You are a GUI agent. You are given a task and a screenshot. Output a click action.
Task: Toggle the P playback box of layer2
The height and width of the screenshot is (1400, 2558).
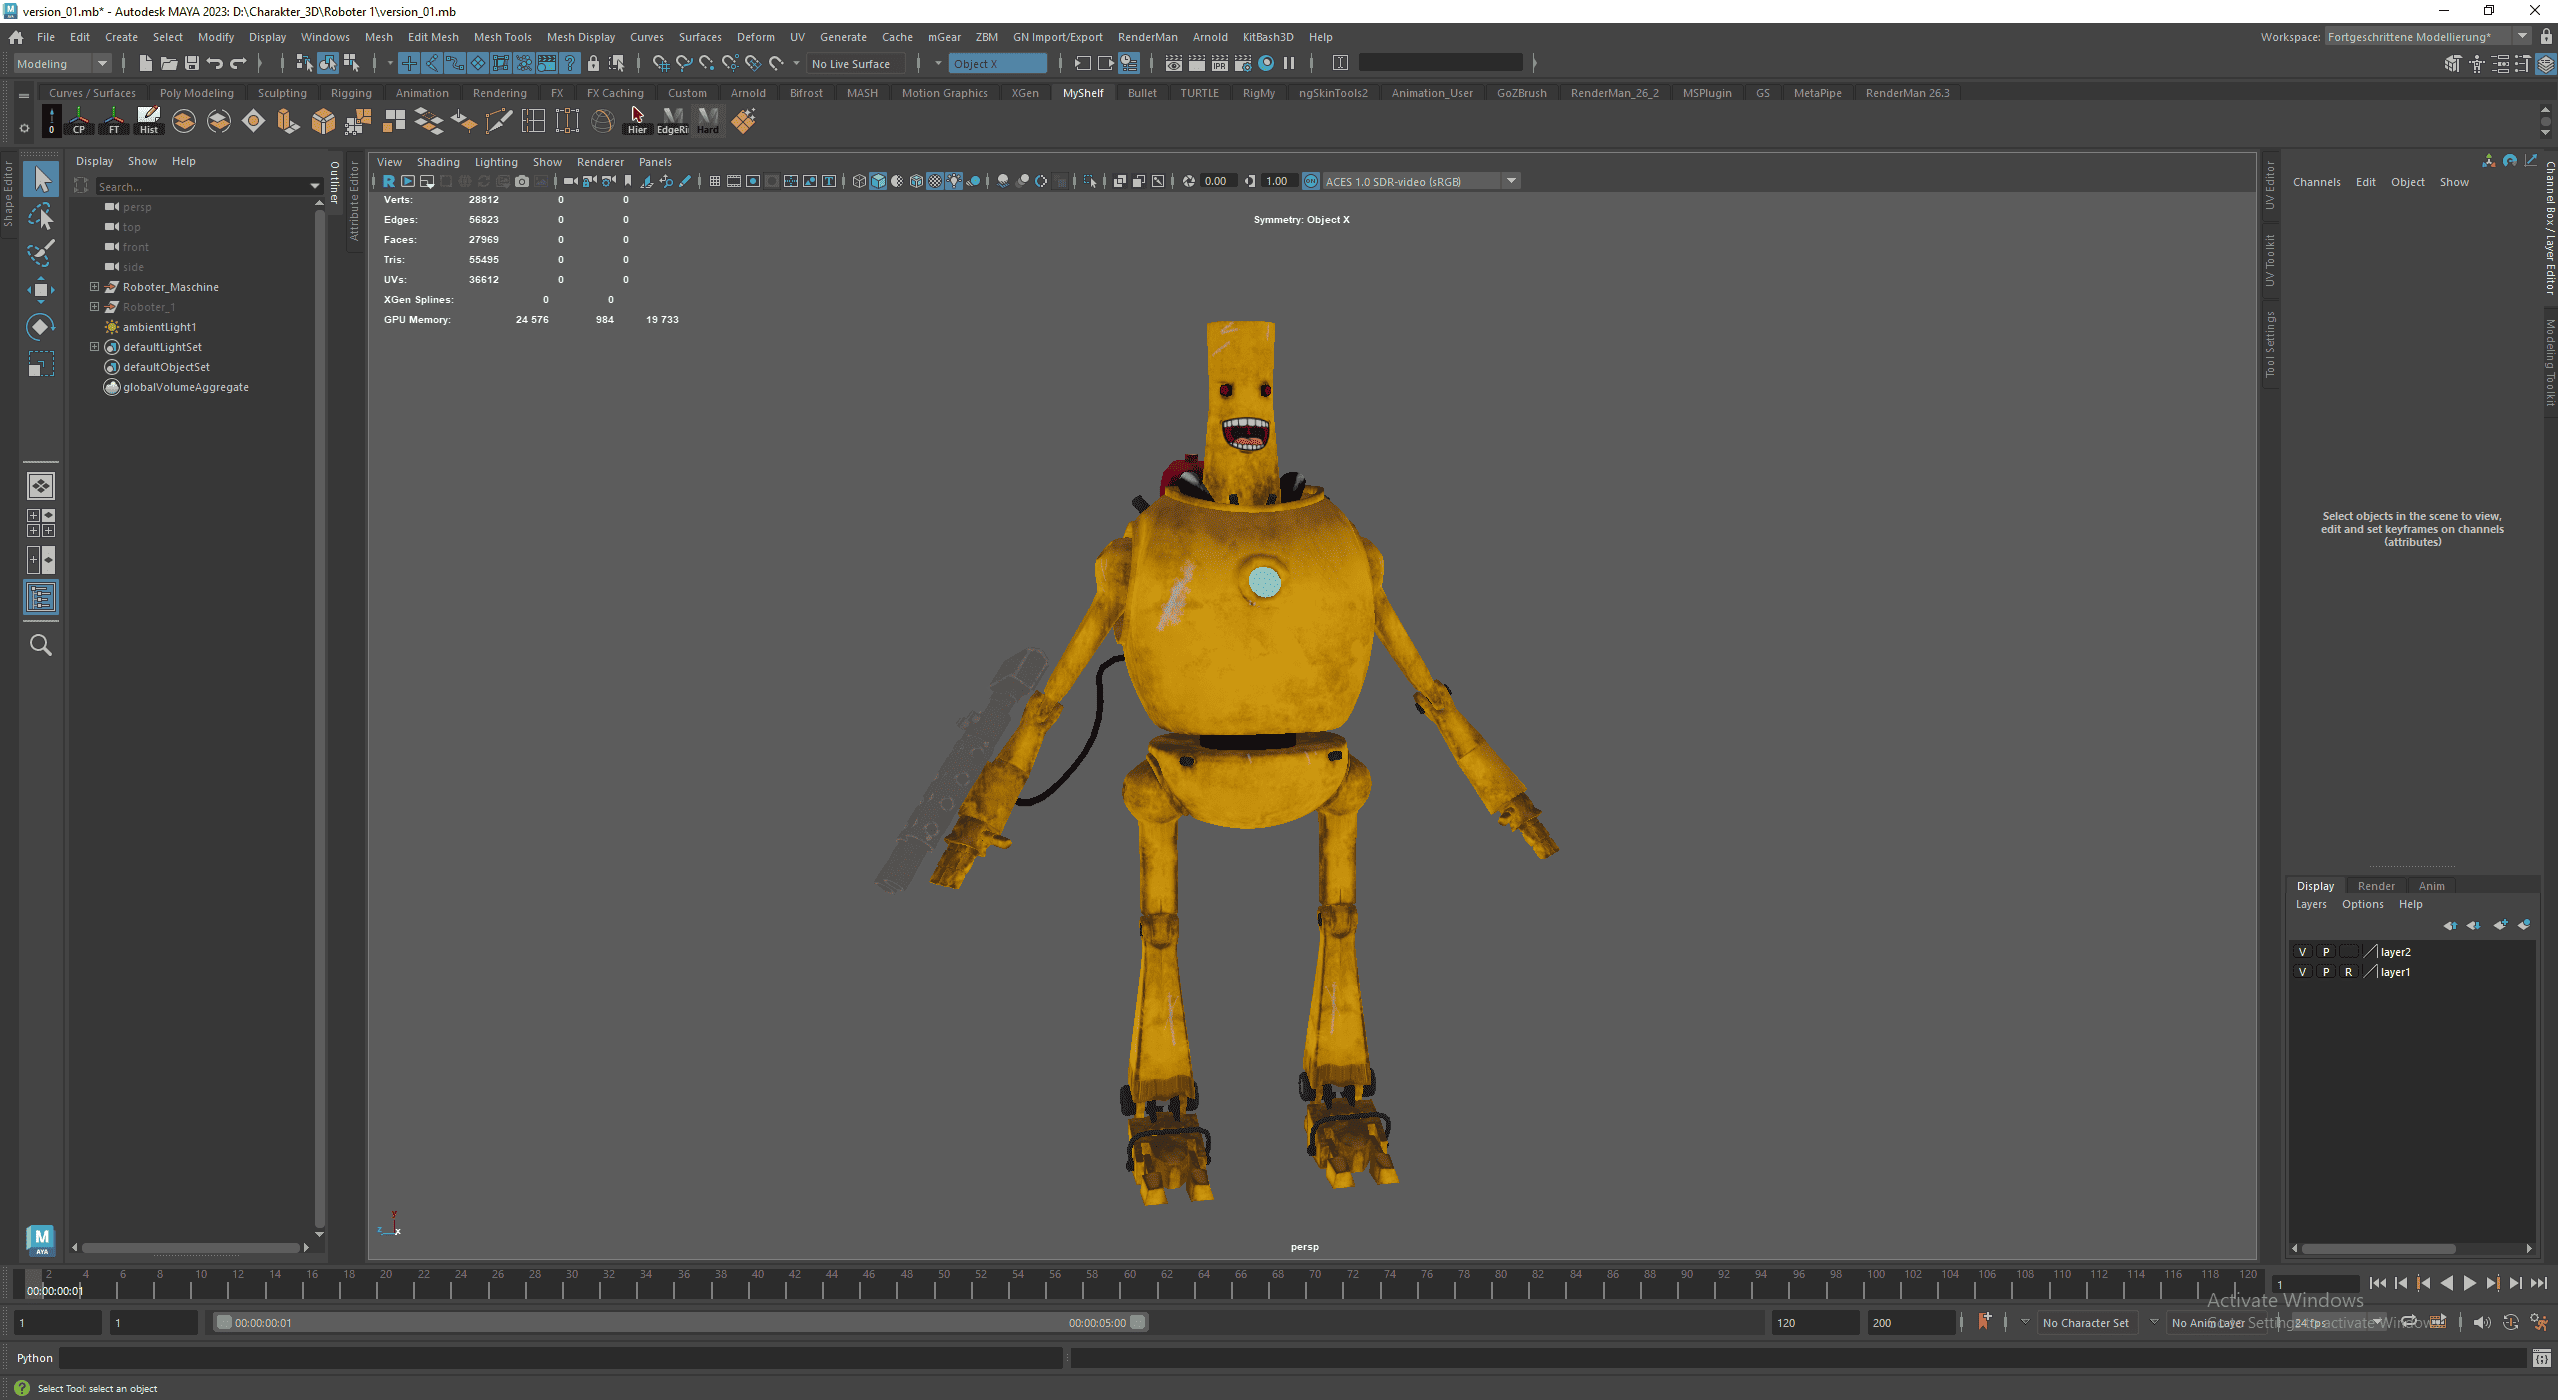coord(2325,952)
